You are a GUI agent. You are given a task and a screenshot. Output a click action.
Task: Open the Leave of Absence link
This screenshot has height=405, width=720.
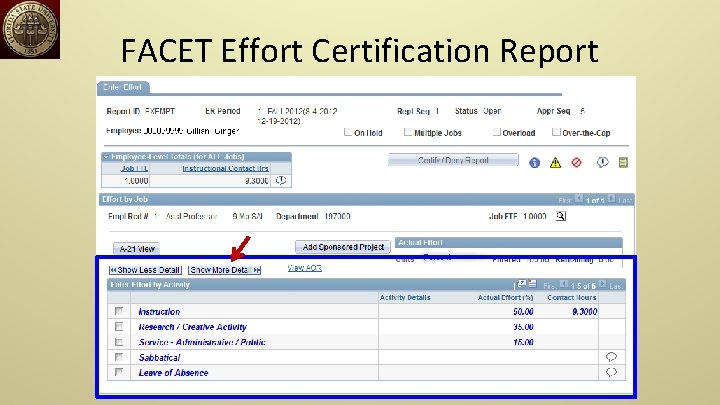click(x=173, y=372)
